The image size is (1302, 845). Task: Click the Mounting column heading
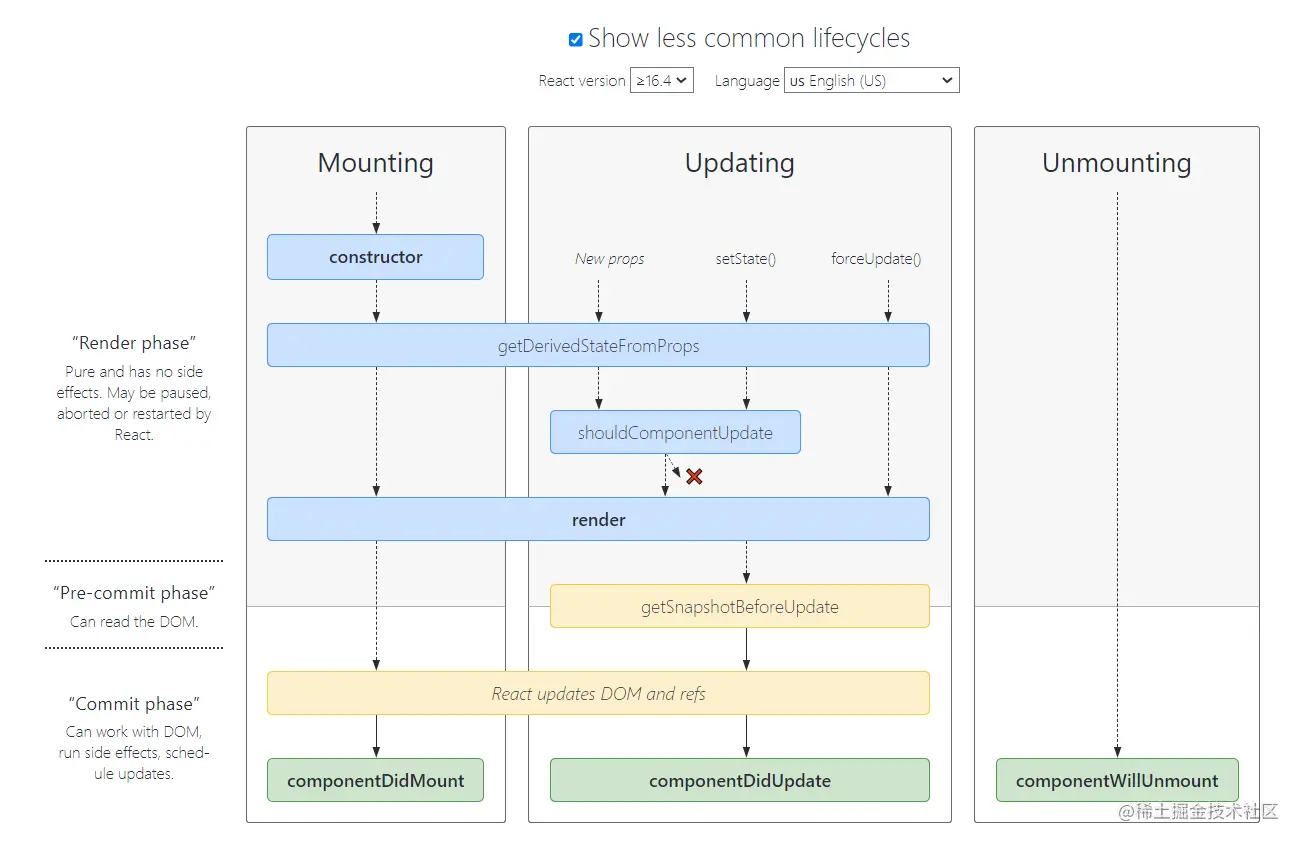[375, 163]
